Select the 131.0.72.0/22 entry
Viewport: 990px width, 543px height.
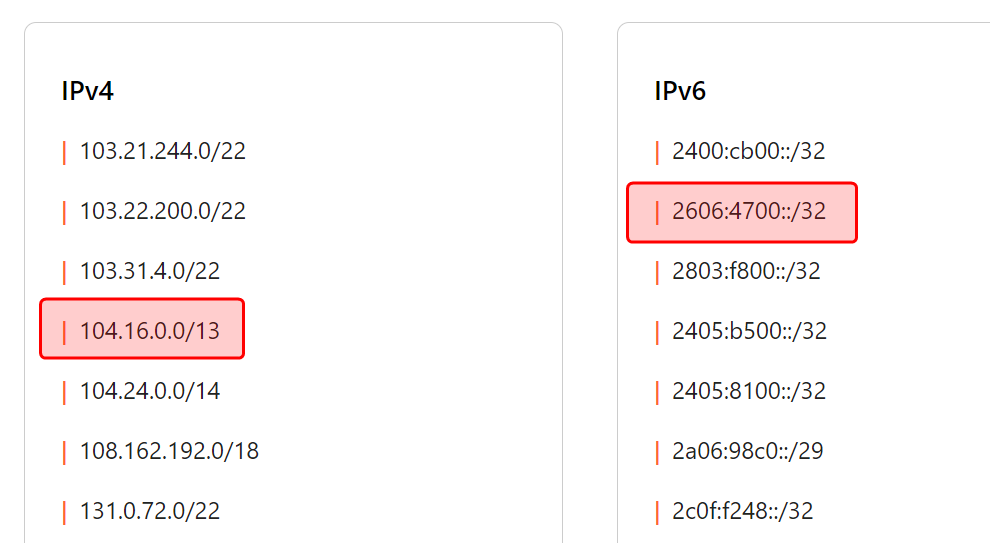coord(150,511)
